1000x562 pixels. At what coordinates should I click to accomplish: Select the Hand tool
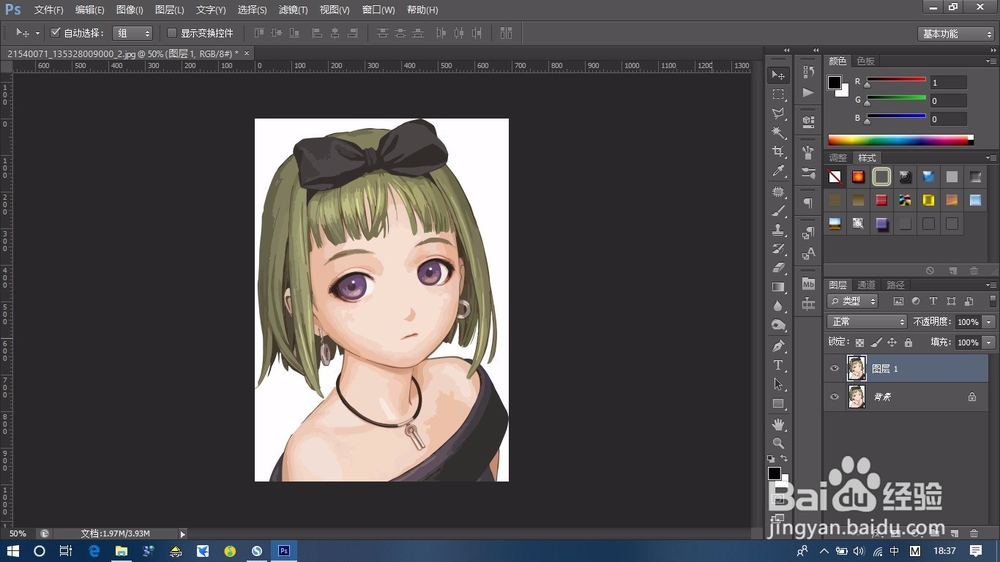click(x=778, y=424)
